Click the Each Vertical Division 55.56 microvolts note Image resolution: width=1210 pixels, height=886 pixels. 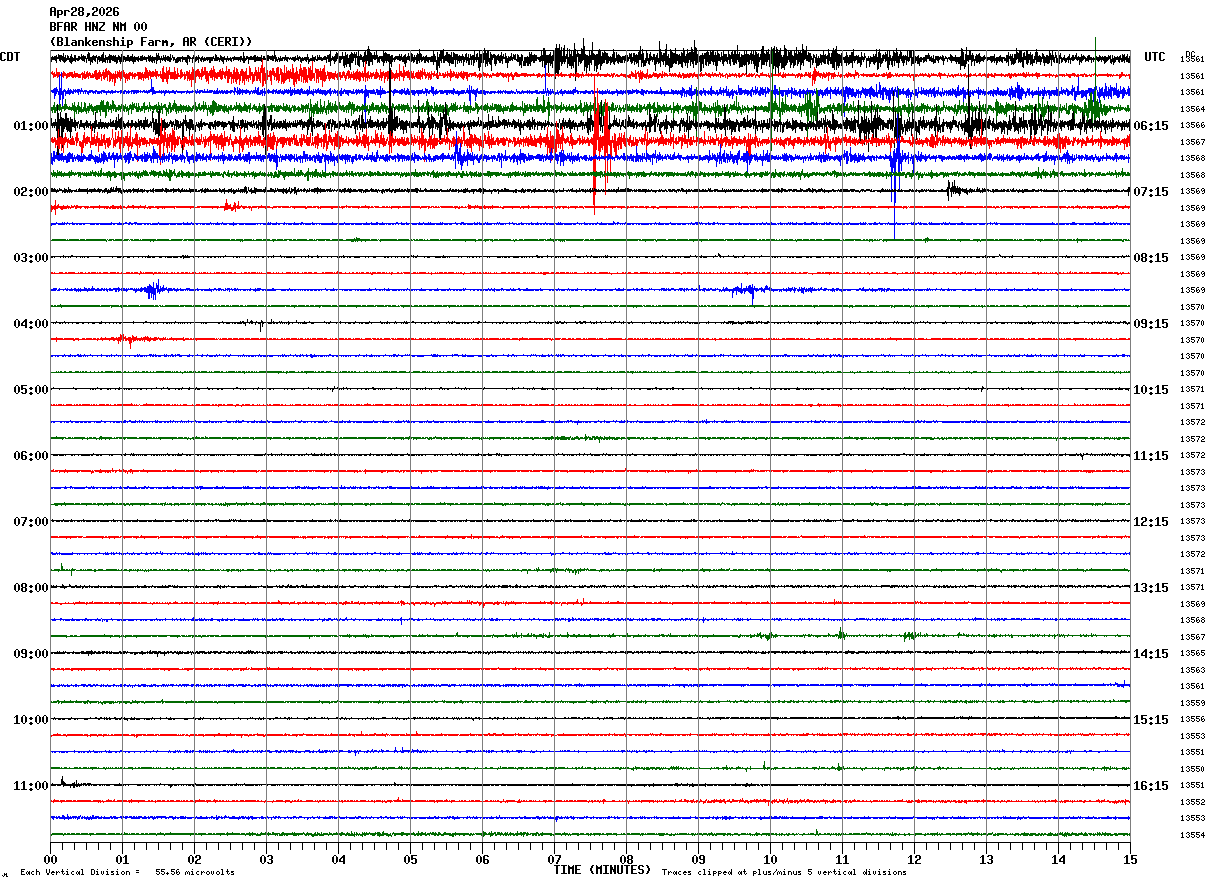[x=127, y=873]
